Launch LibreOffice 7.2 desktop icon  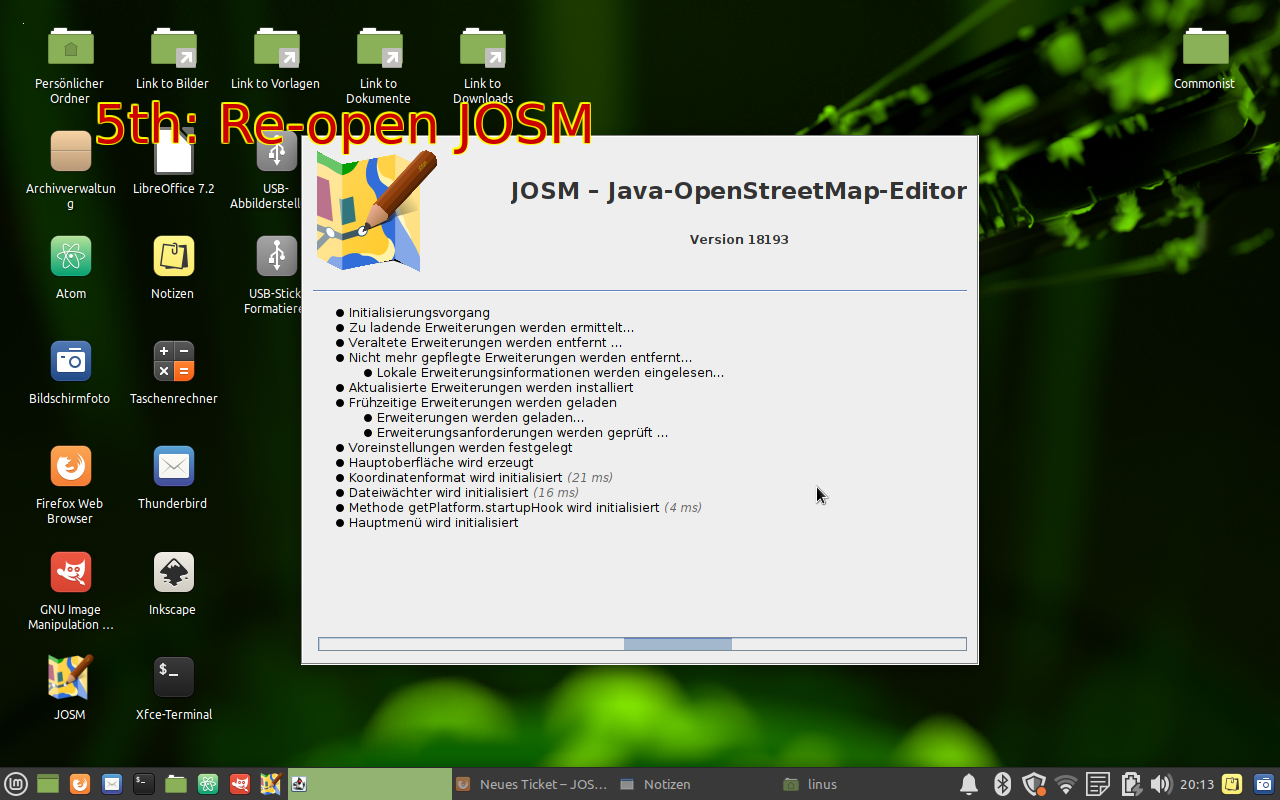tap(174, 155)
